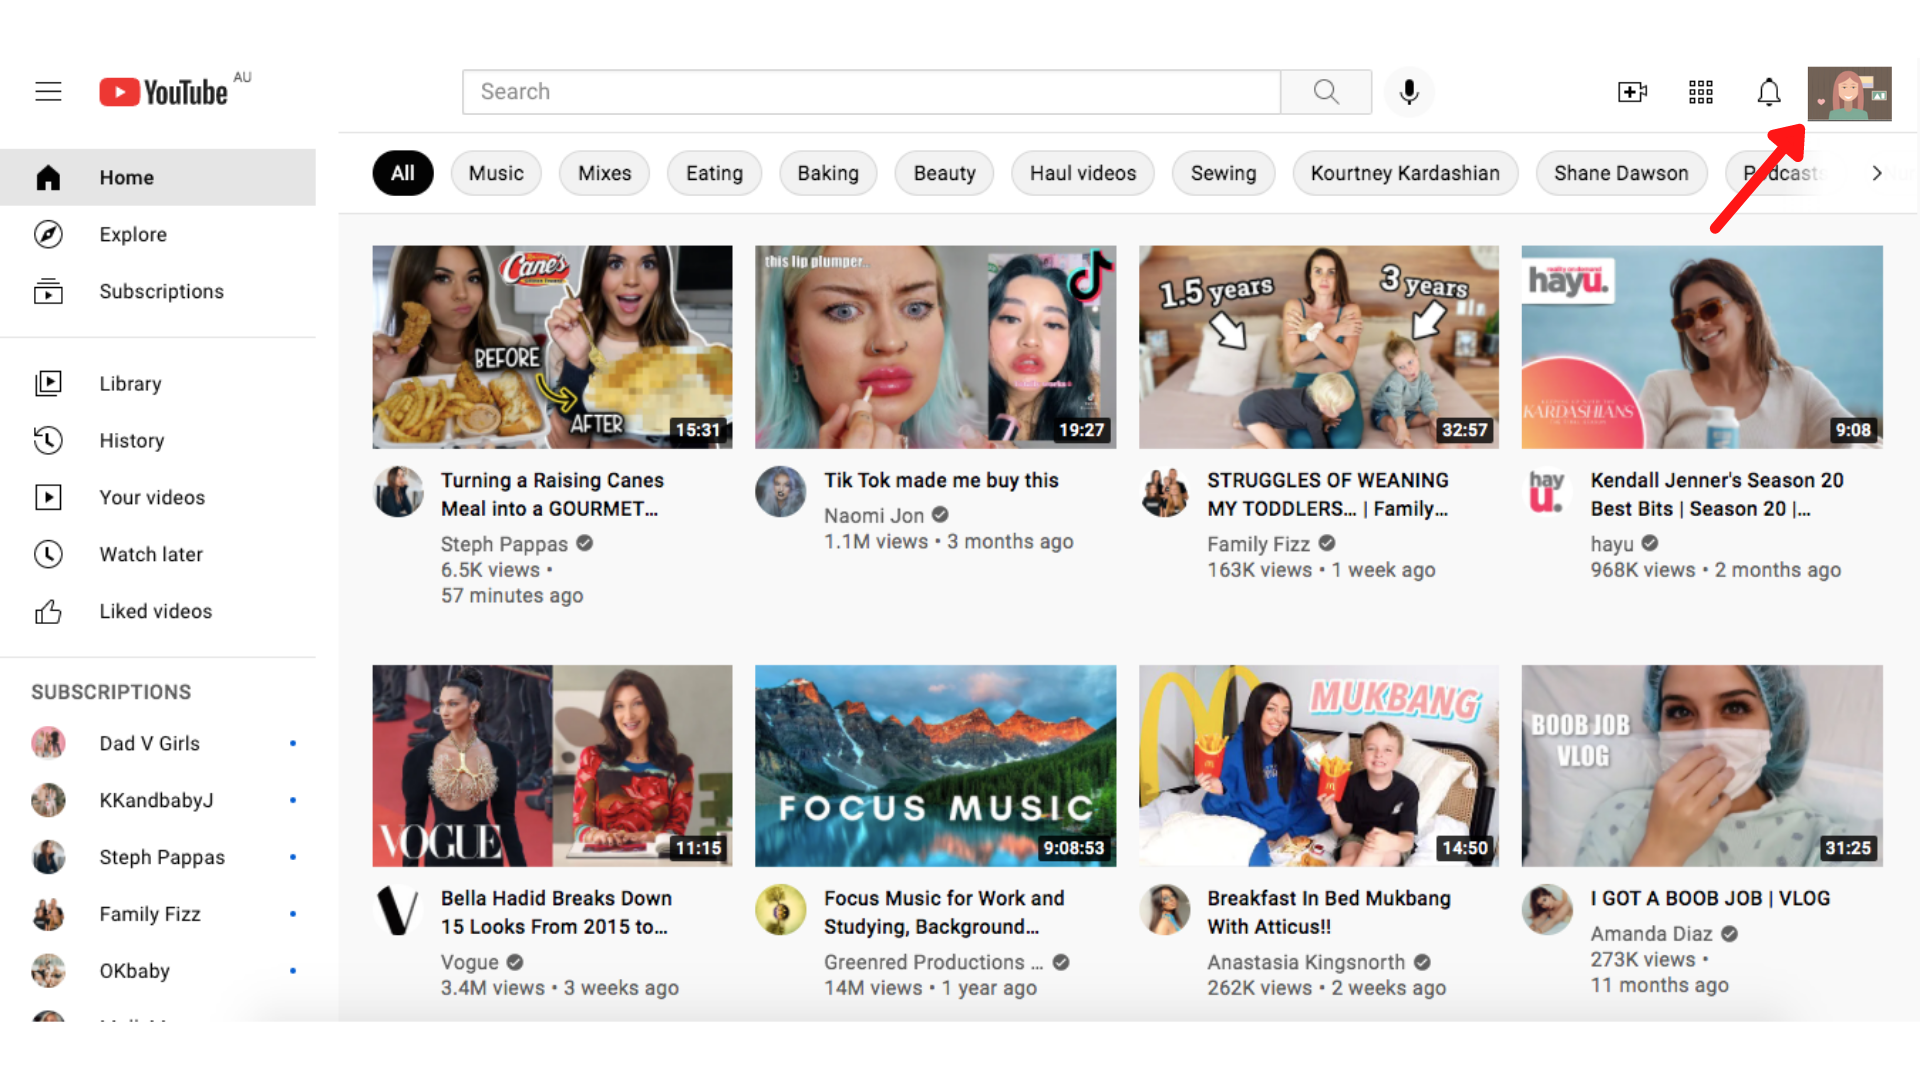This screenshot has height=1080, width=1920.
Task: Open hayu channel name under video
Action: pyautogui.click(x=1612, y=544)
